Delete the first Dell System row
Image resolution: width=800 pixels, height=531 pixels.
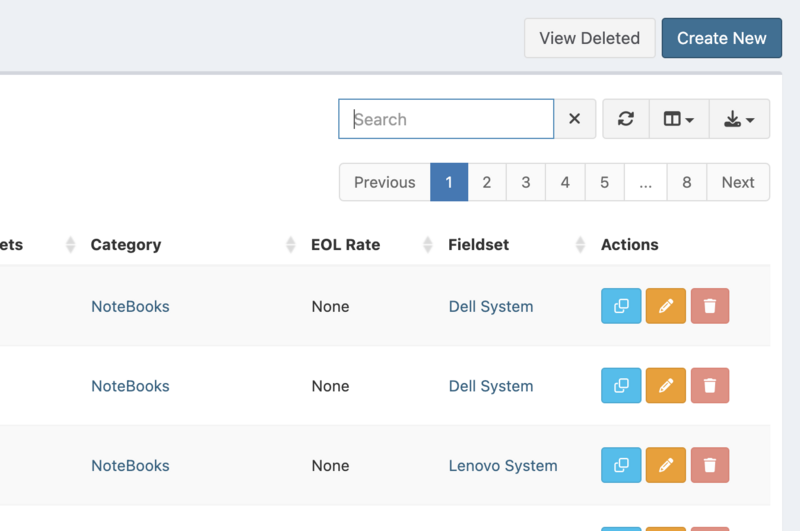710,306
